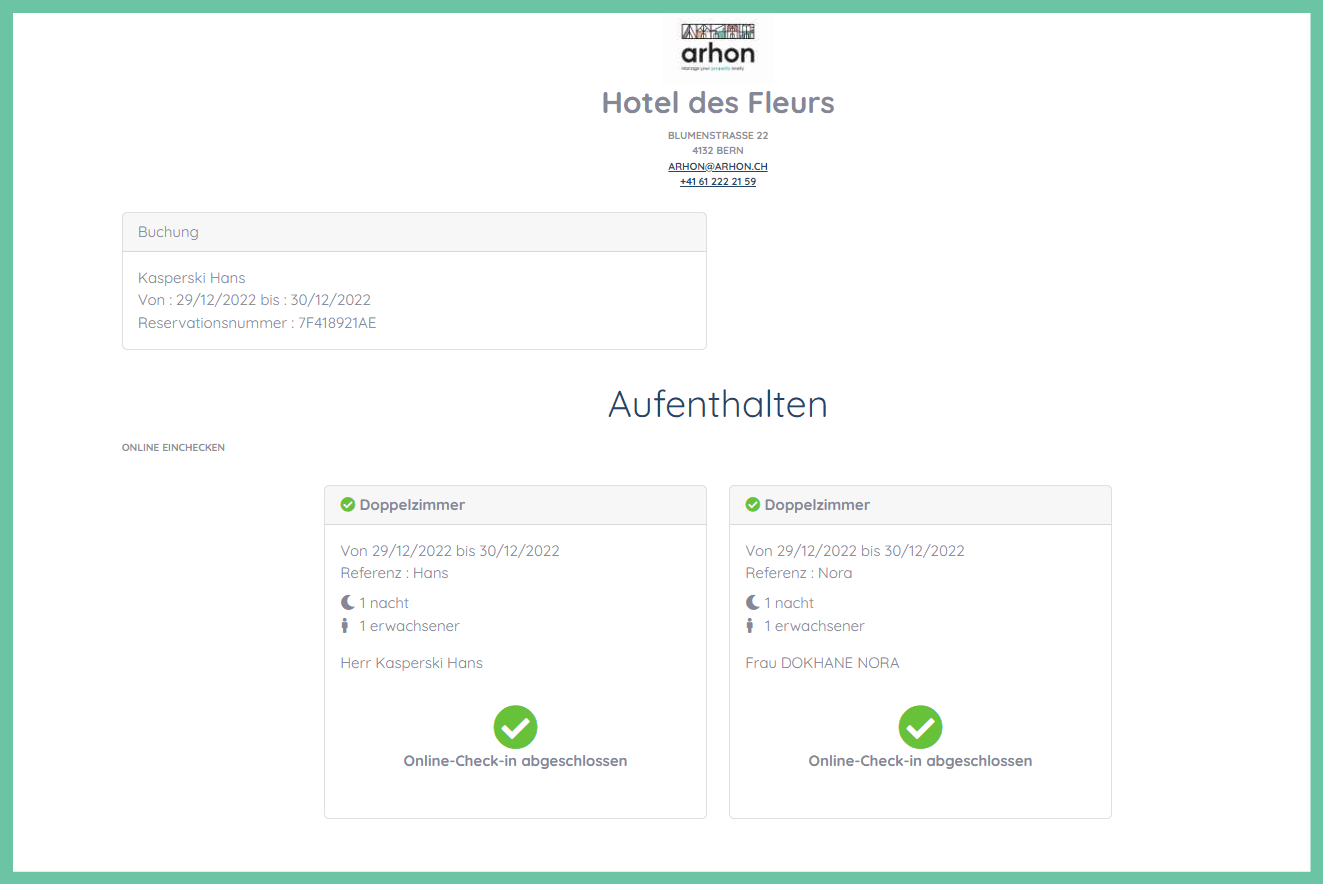Click large green checkmark under Frau DOKHANE NORA
Image resolution: width=1323 pixels, height=884 pixels.
pyautogui.click(x=920, y=727)
